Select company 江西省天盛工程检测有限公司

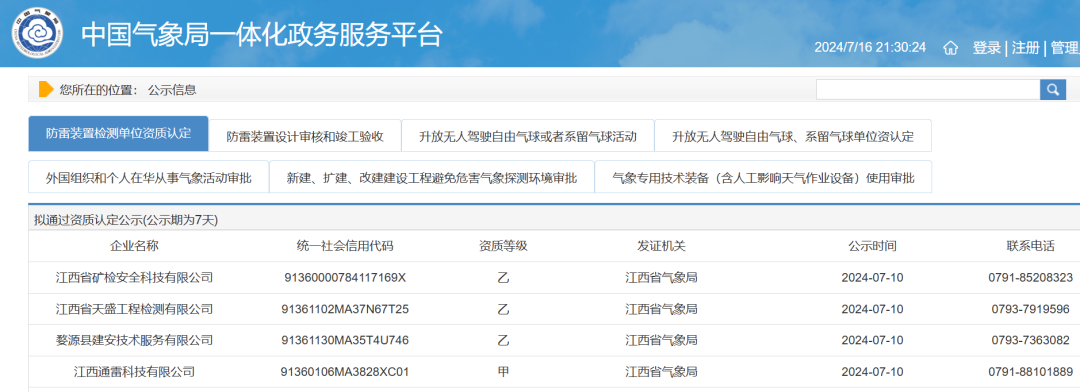(134, 309)
